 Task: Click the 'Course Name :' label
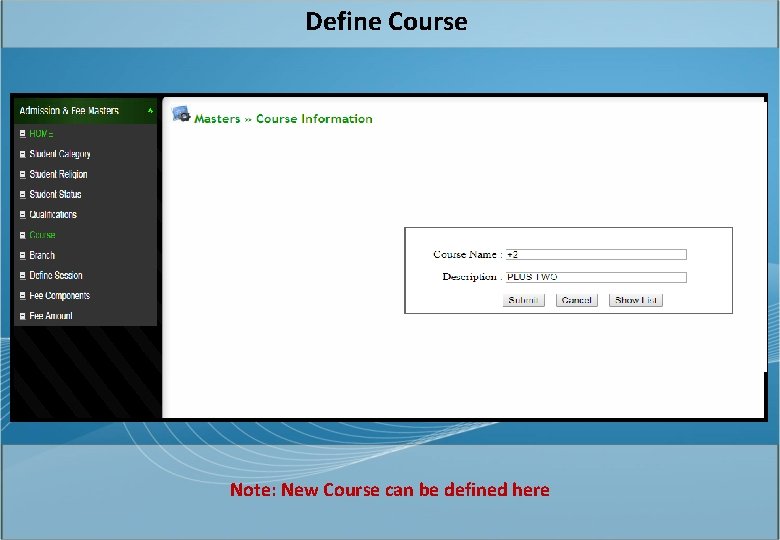468,255
